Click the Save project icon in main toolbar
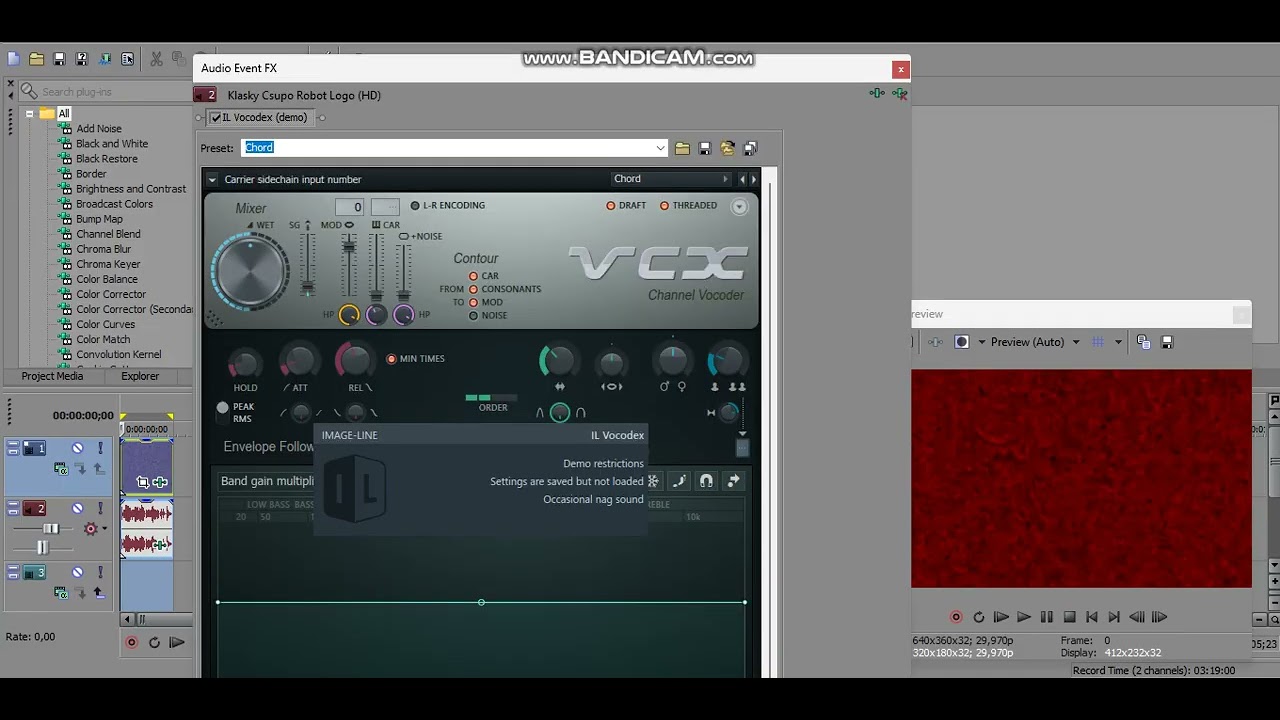This screenshot has width=1280, height=720. point(59,60)
